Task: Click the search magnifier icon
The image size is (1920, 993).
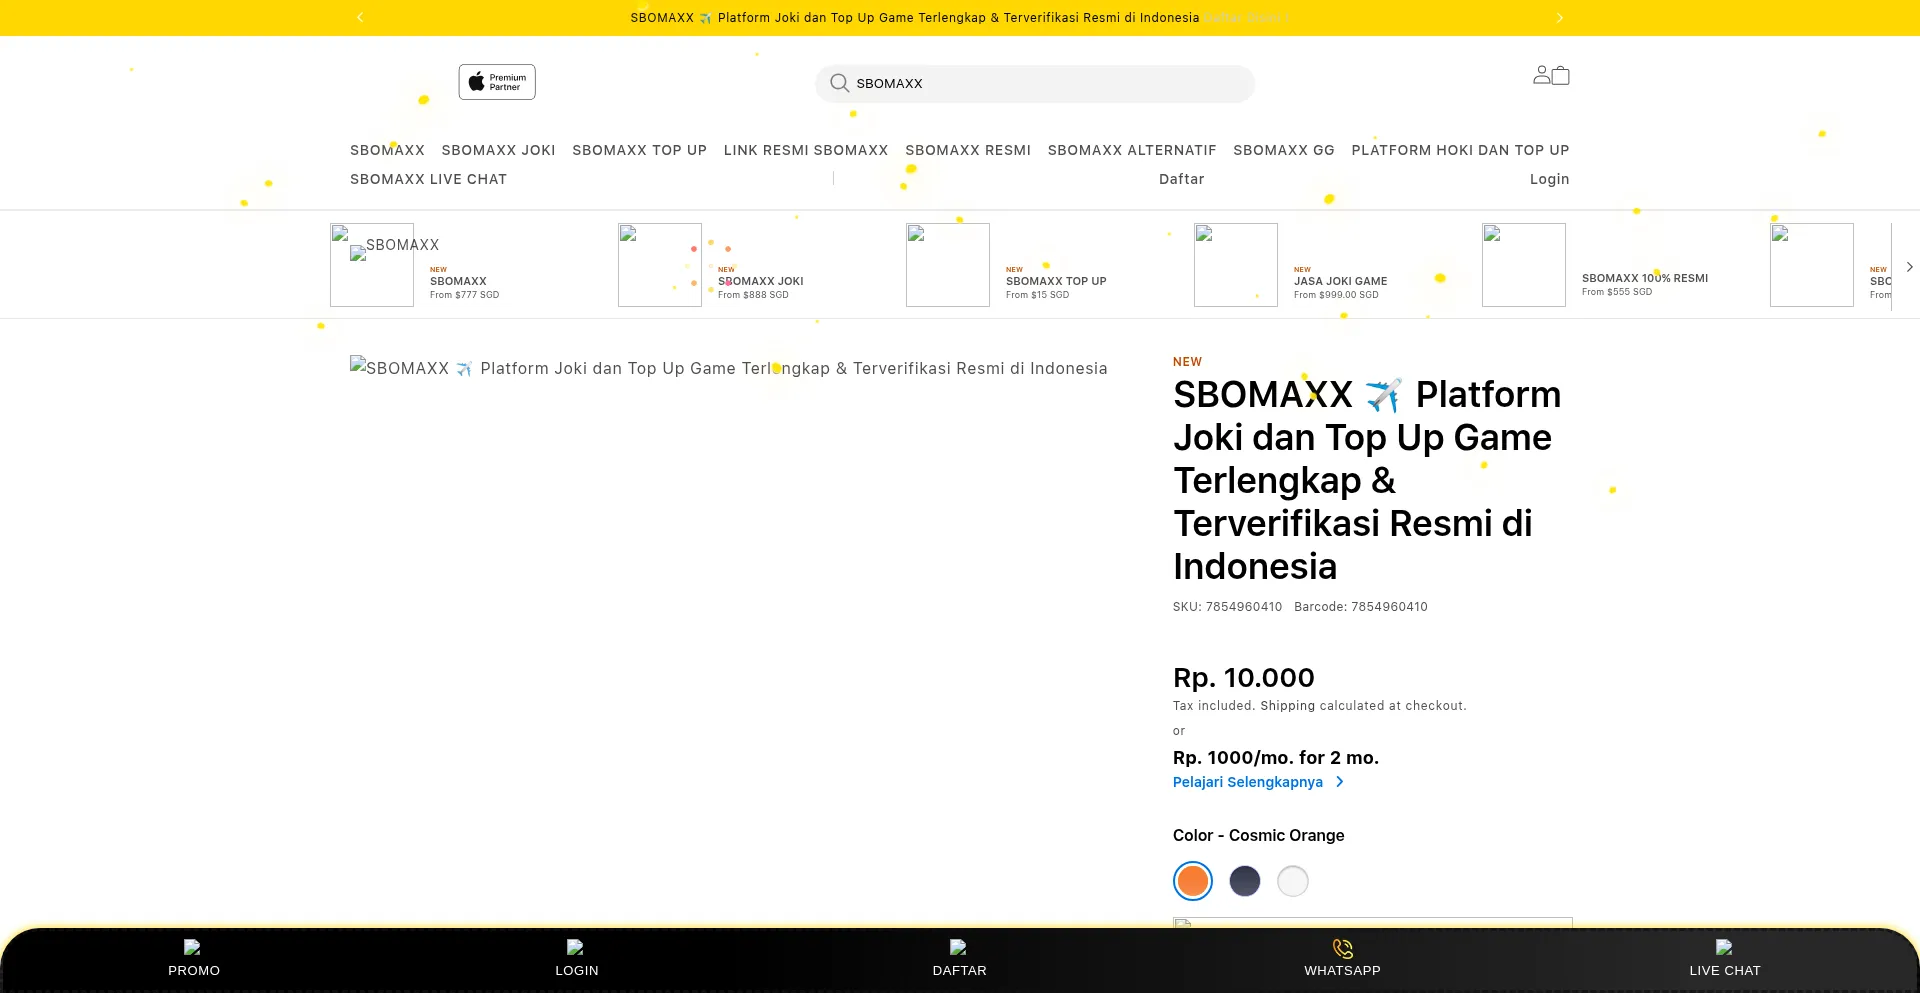Action: point(840,83)
